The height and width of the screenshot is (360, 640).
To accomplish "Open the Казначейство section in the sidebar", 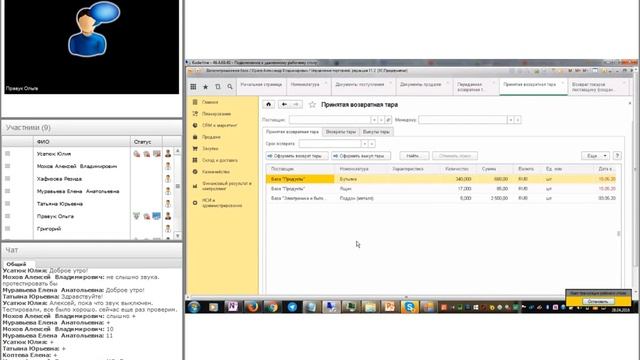I will (x=216, y=172).
